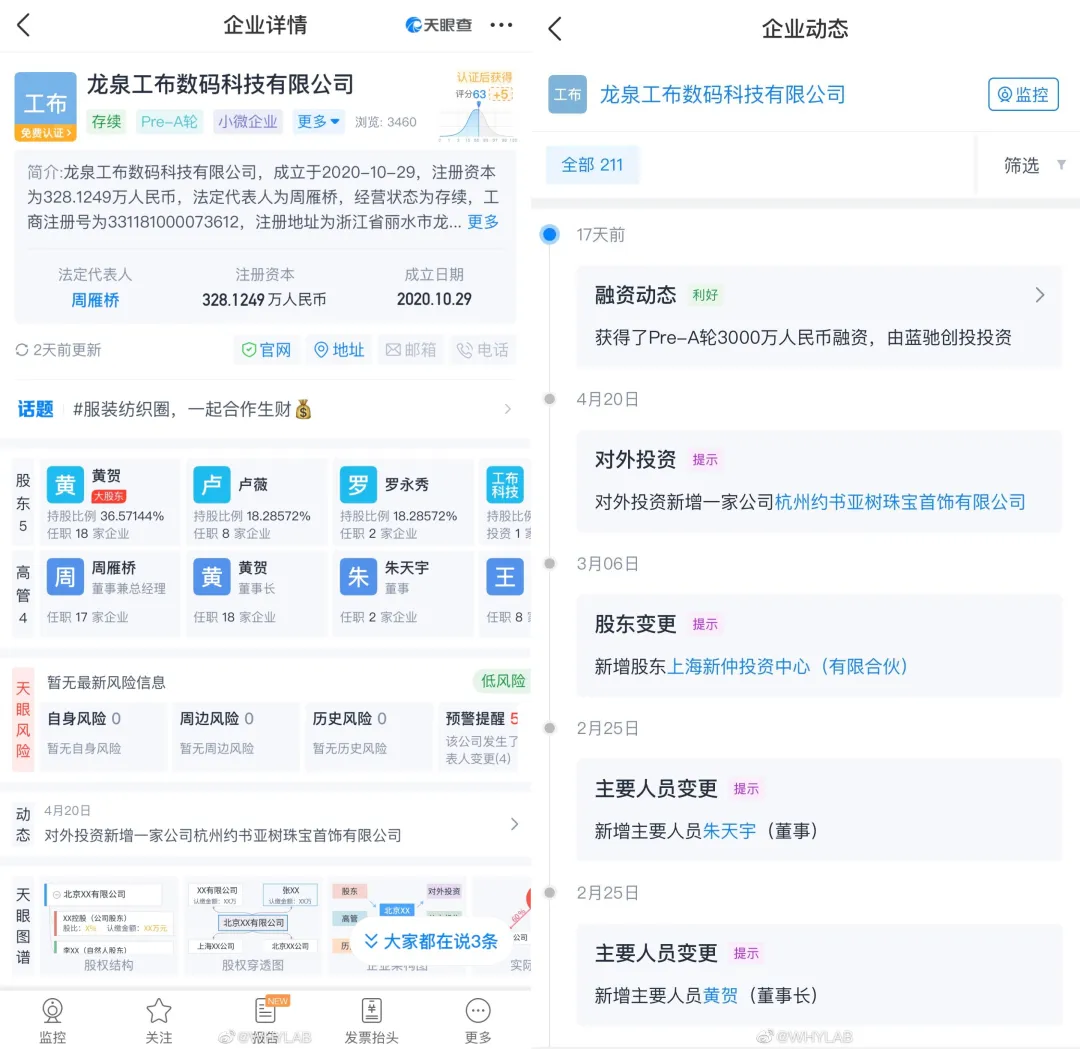Image resolution: width=1080 pixels, height=1049 pixels.
Task: Expand 大家都在说3条 comments
Action: click(x=431, y=941)
